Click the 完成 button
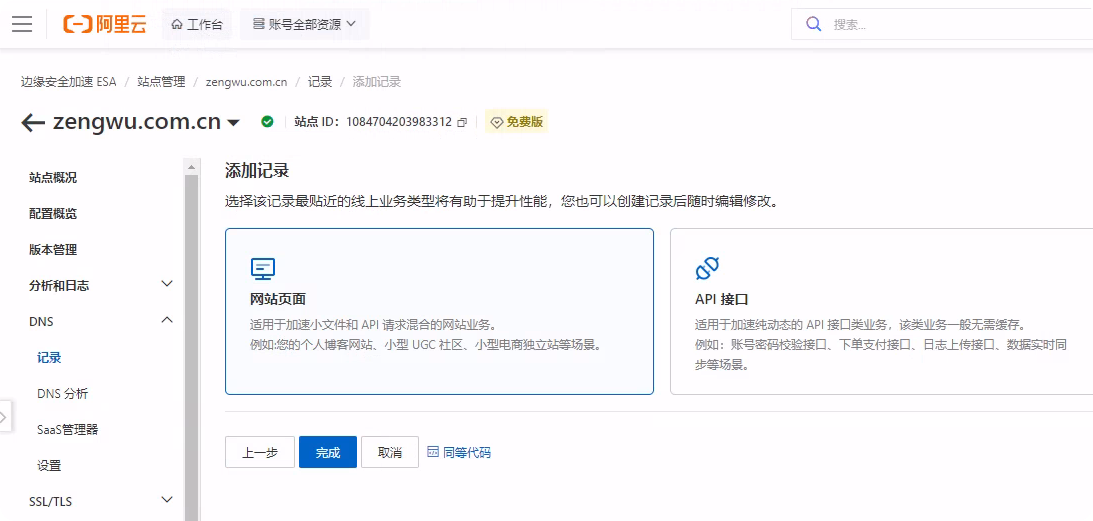Image resolution: width=1093 pixels, height=521 pixels. [x=325, y=452]
